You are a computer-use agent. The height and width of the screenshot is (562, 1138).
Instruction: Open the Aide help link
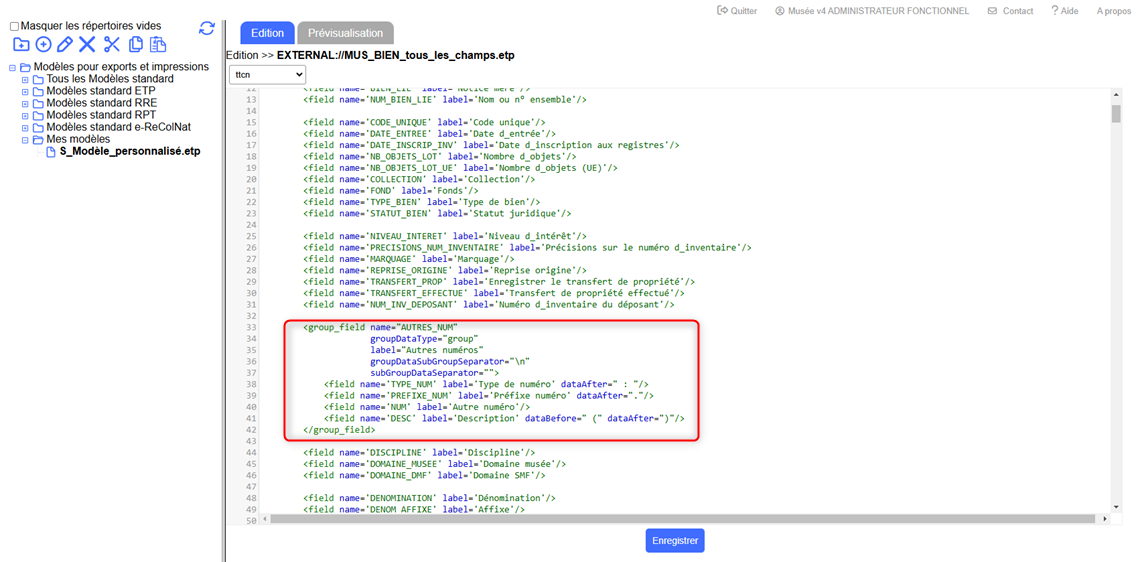click(1064, 11)
